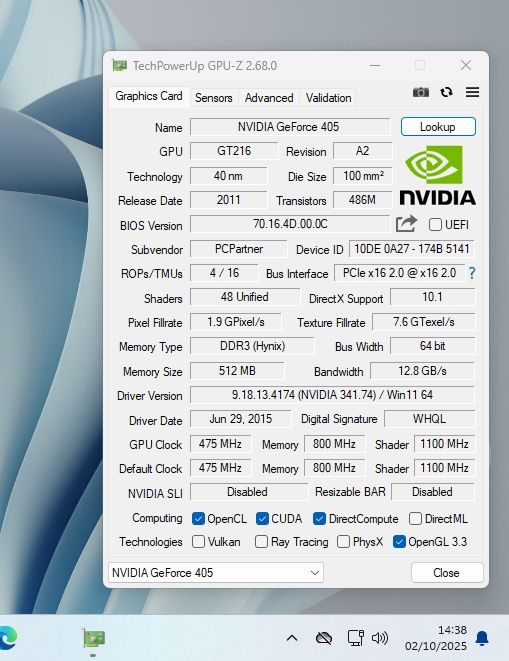Click the BIOS Version field 70.16.4D.00.0C
509x661 pixels.
click(x=290, y=224)
